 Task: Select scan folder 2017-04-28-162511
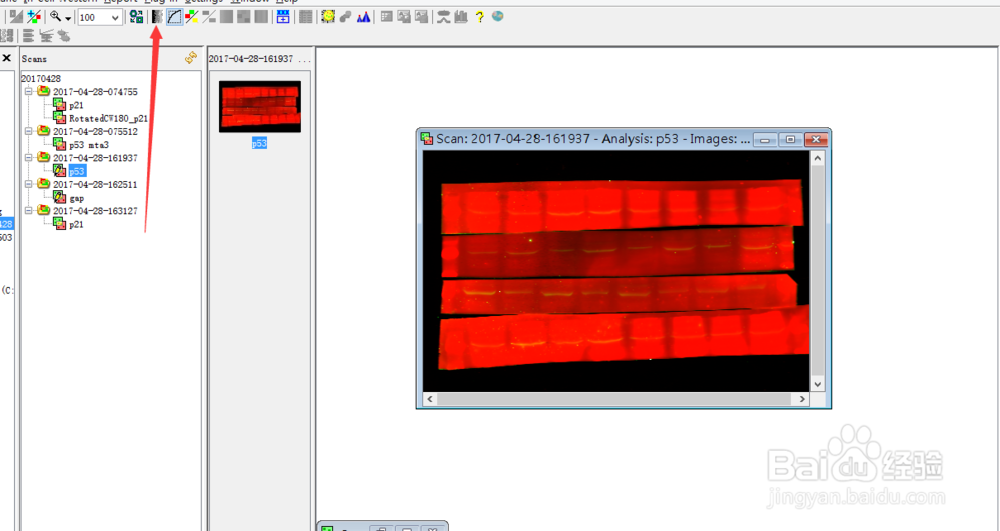pyautogui.click(x=95, y=184)
